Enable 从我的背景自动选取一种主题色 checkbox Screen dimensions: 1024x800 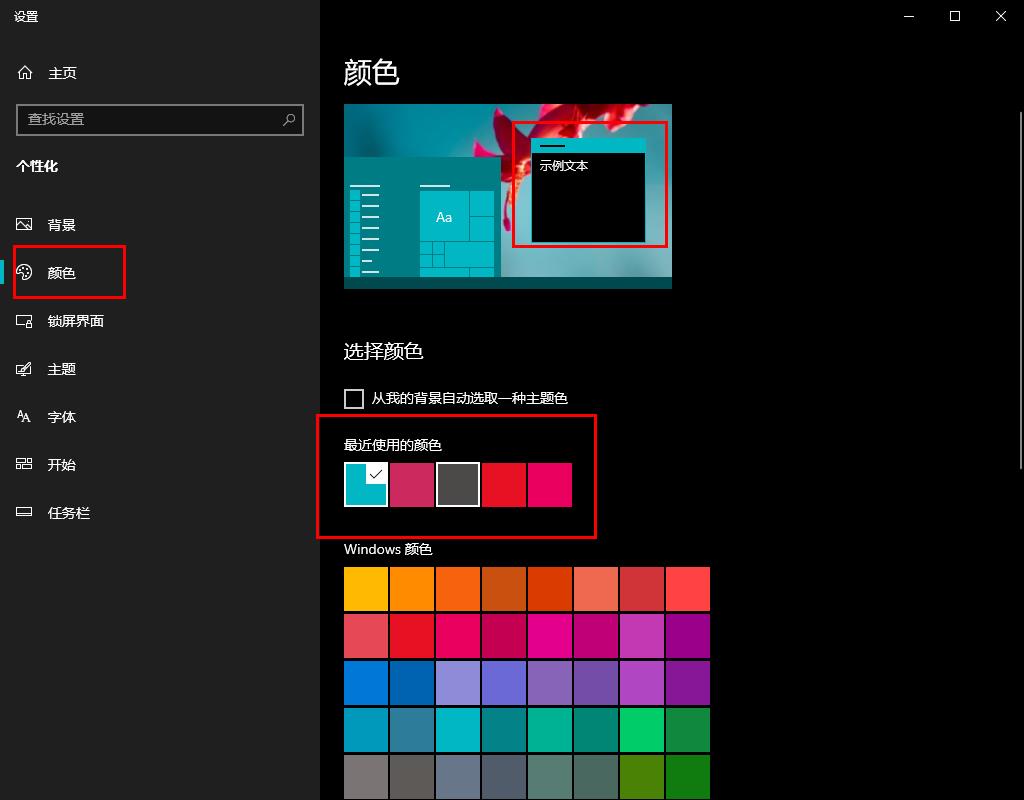(354, 399)
